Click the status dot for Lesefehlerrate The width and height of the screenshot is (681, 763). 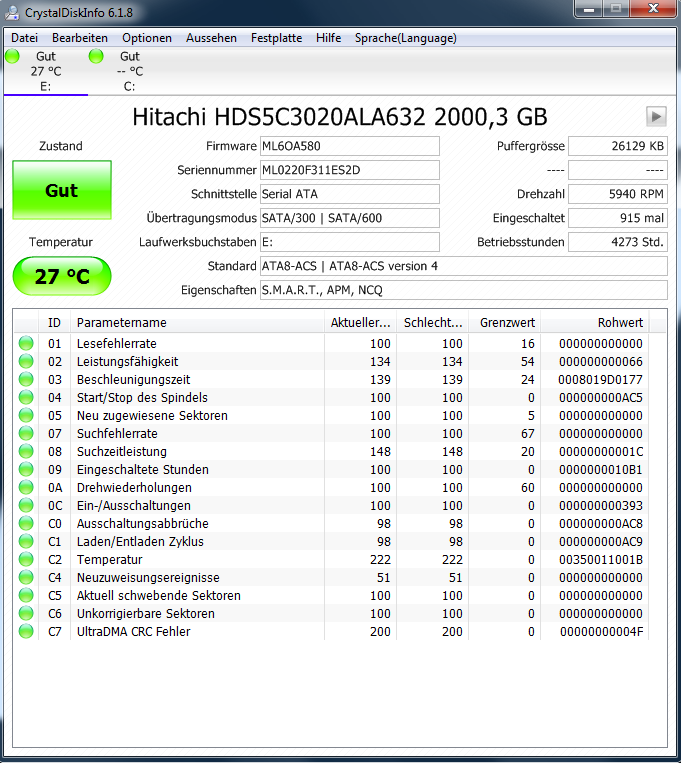coord(26,344)
